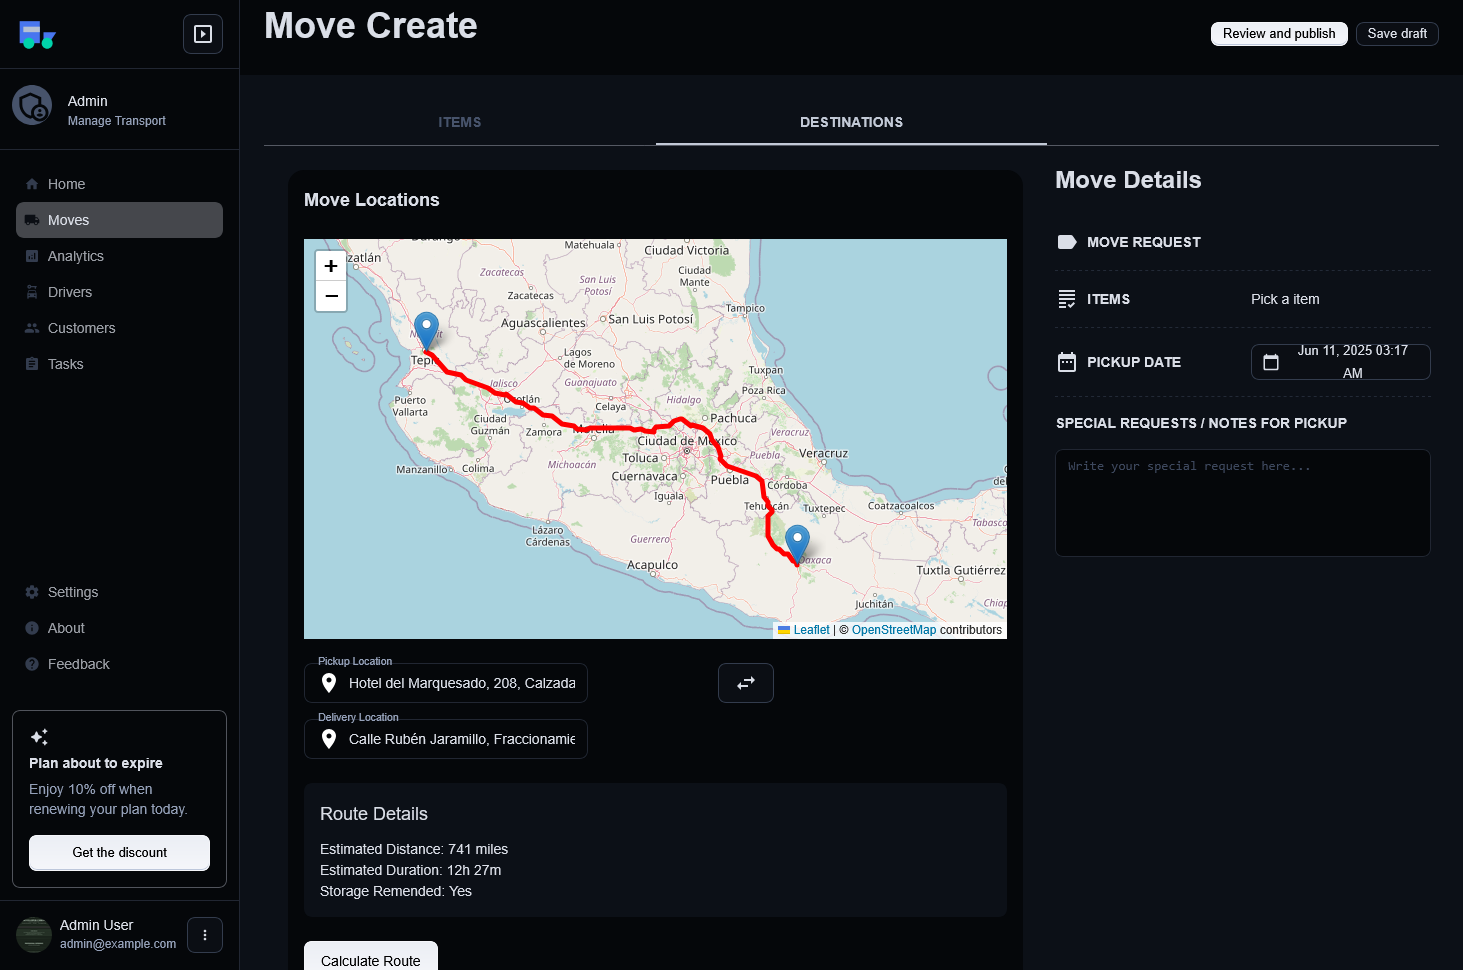The image size is (1463, 970).
Task: Zoom out on the map
Action: [331, 296]
